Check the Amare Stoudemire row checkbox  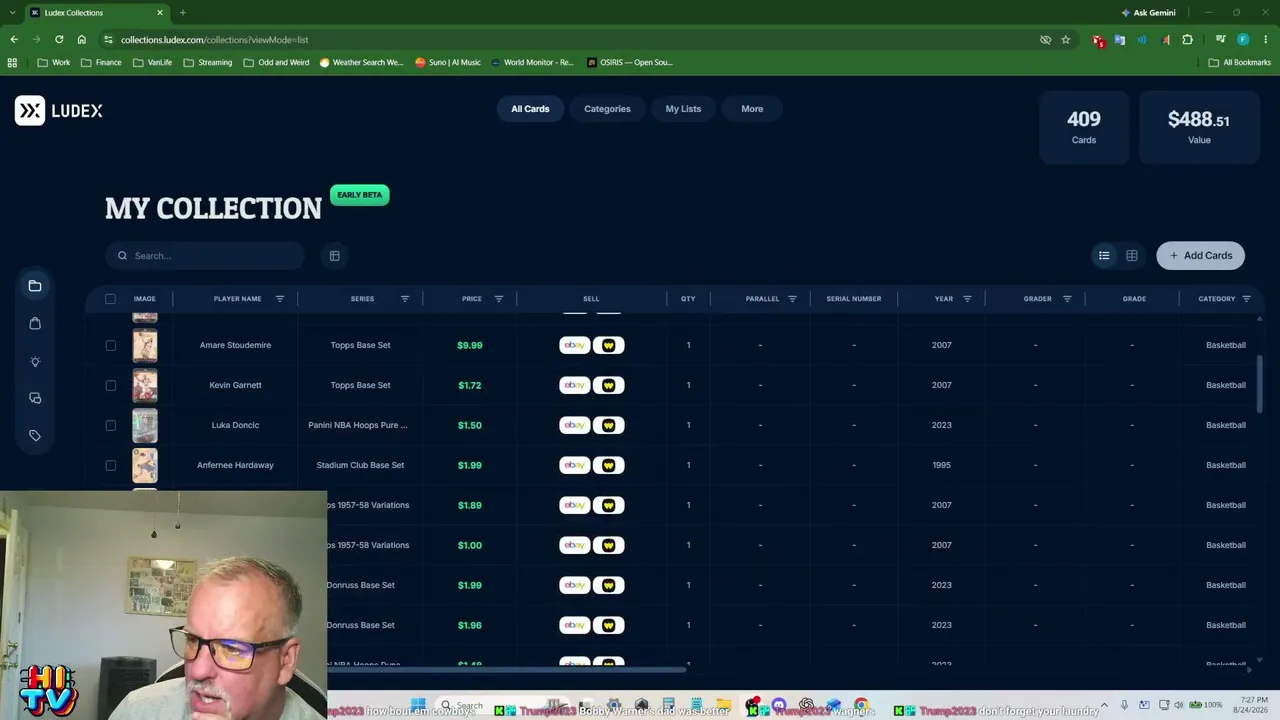click(110, 345)
